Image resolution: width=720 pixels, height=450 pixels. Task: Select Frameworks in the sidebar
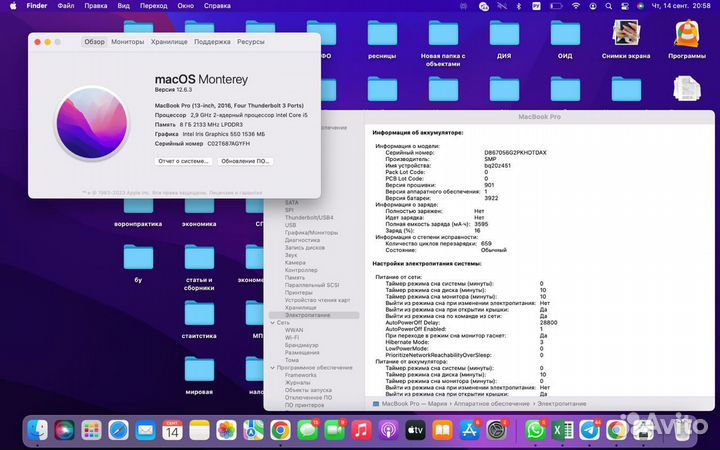tap(301, 375)
